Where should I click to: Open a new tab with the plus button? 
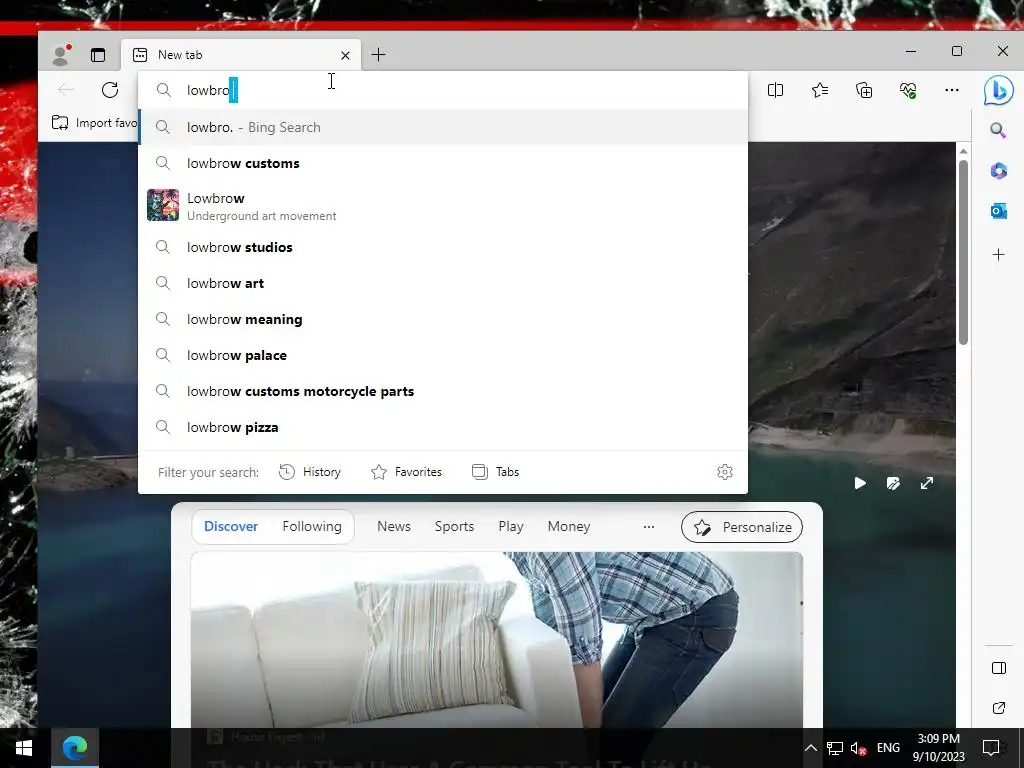point(378,55)
